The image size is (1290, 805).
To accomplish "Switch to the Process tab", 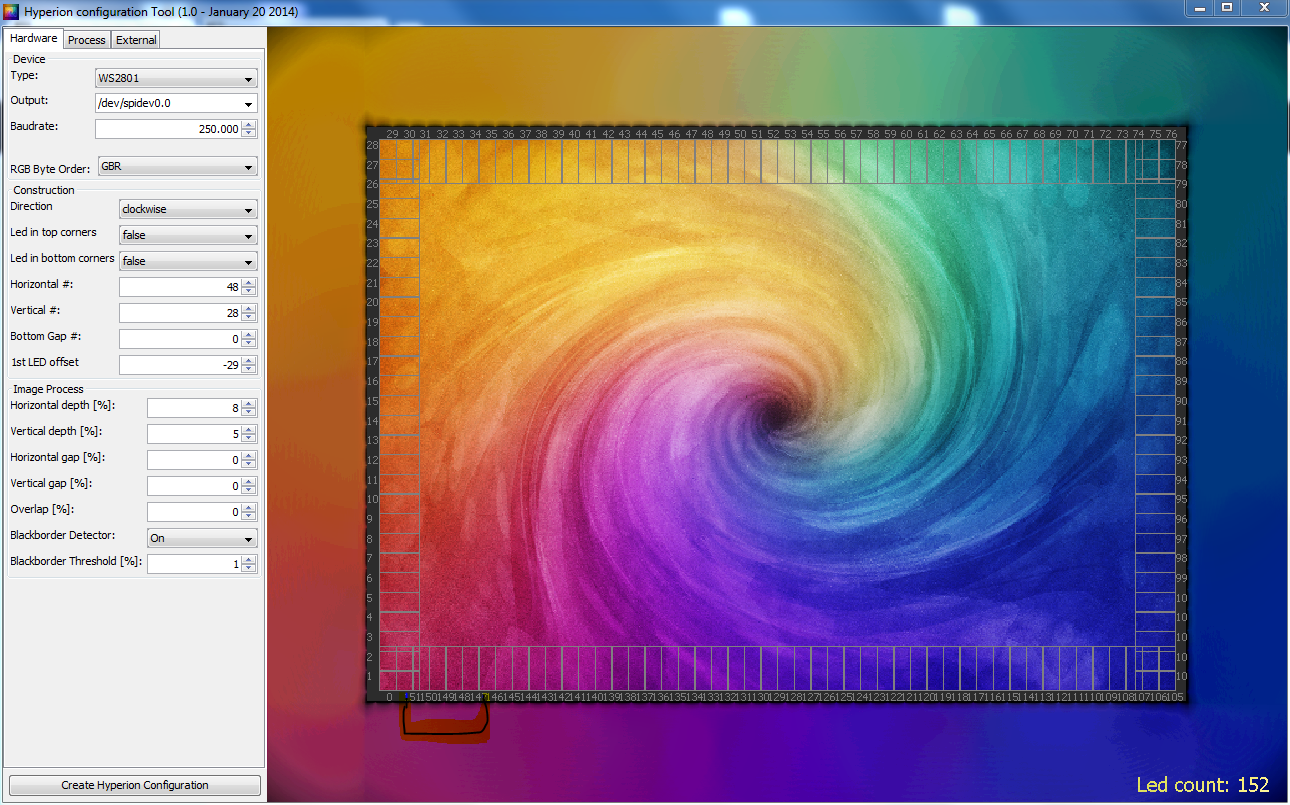I will click(87, 40).
